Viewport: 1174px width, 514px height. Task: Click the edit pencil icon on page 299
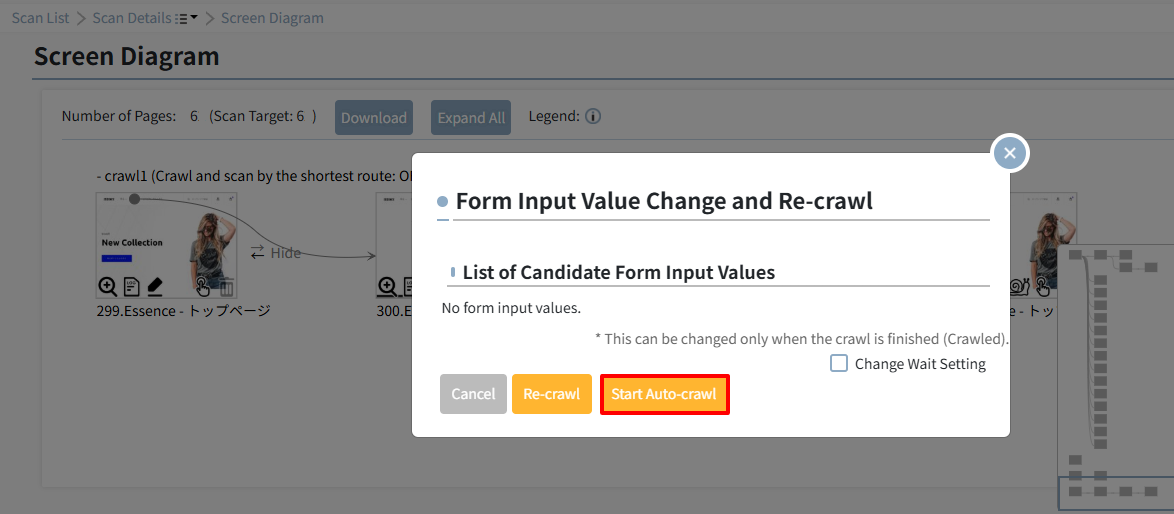point(154,287)
